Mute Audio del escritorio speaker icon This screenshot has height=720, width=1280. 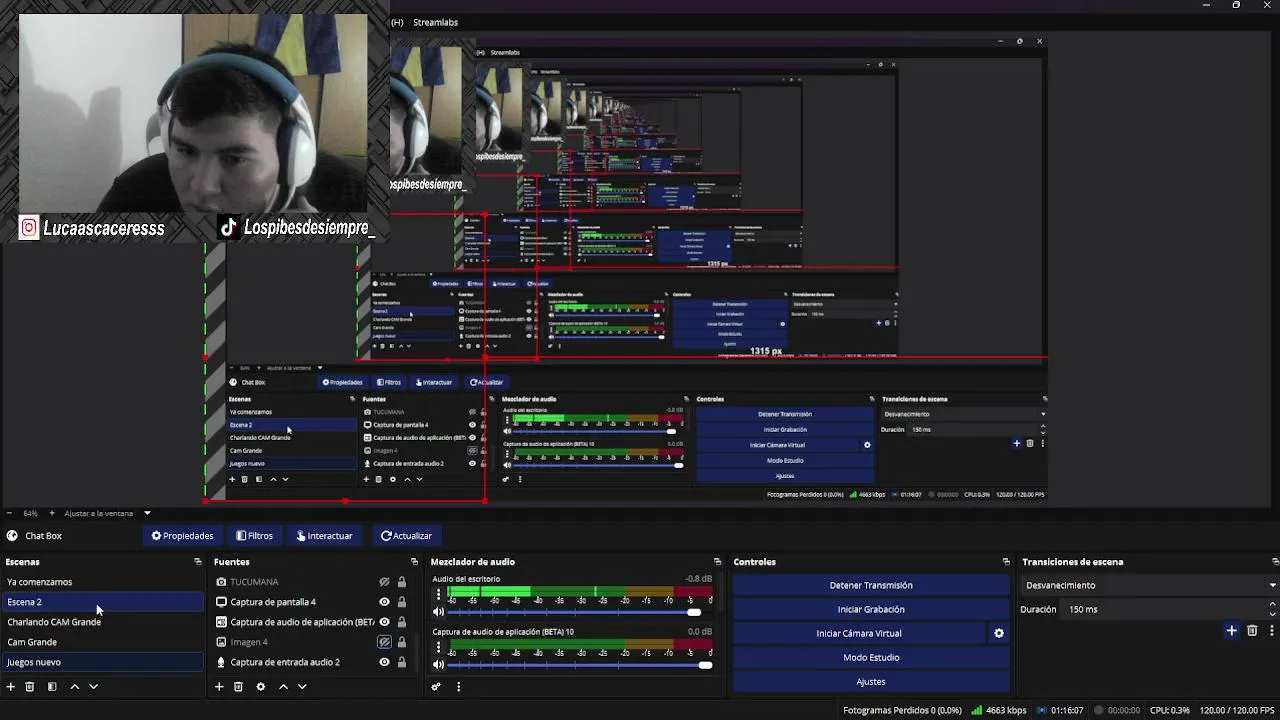(438, 612)
